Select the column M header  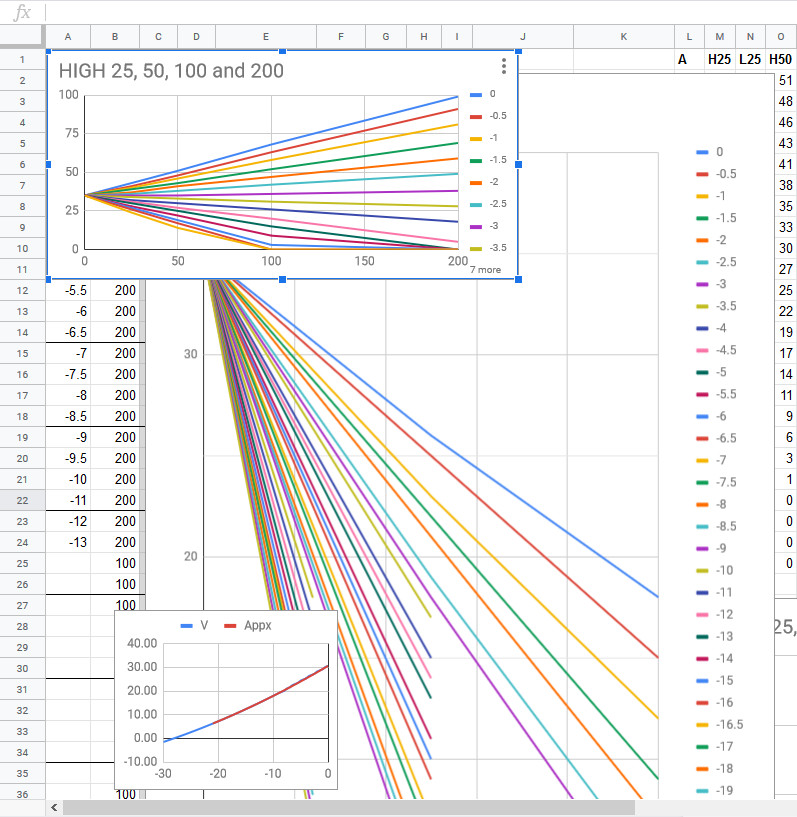pyautogui.click(x=719, y=37)
